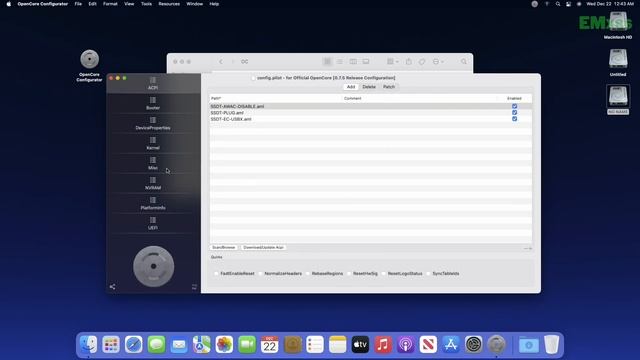The image size is (640, 360).
Task: Toggle Enabled checkbox for SSDT-PLUG.aml
Action: (x=514, y=112)
